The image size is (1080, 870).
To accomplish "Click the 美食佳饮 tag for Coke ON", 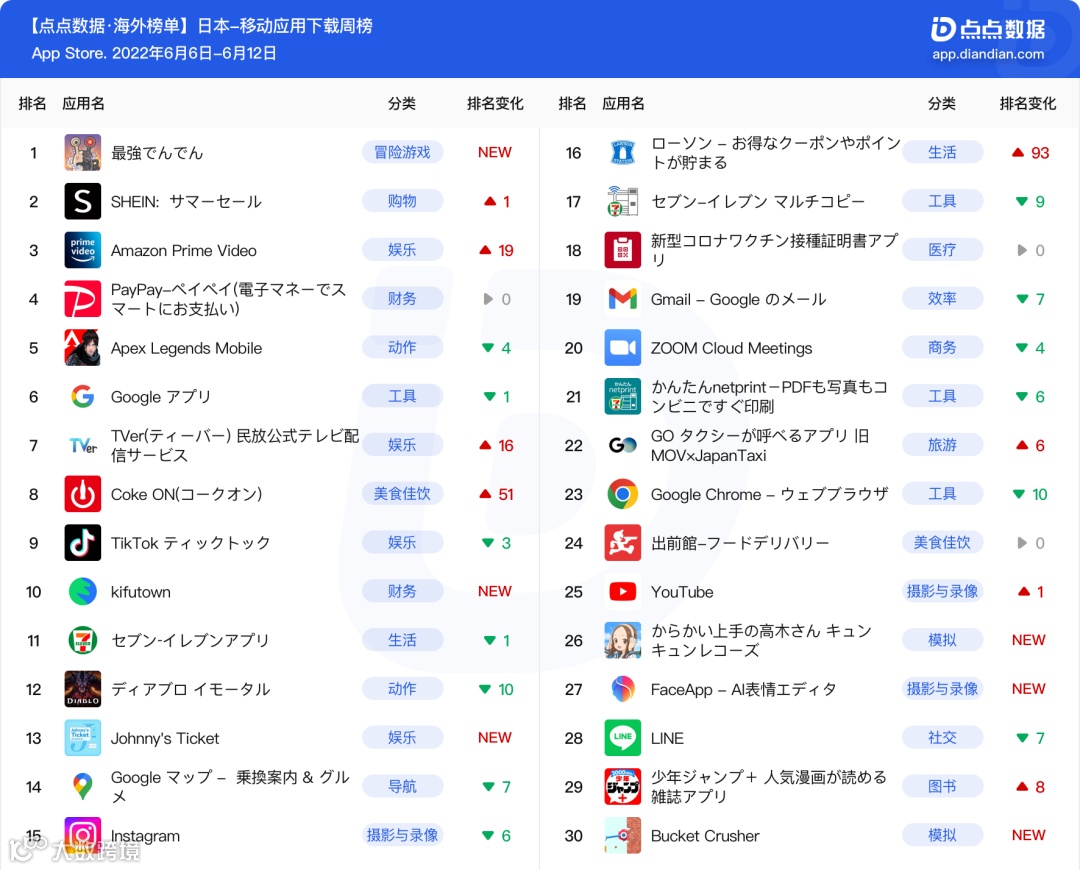I will coord(402,494).
